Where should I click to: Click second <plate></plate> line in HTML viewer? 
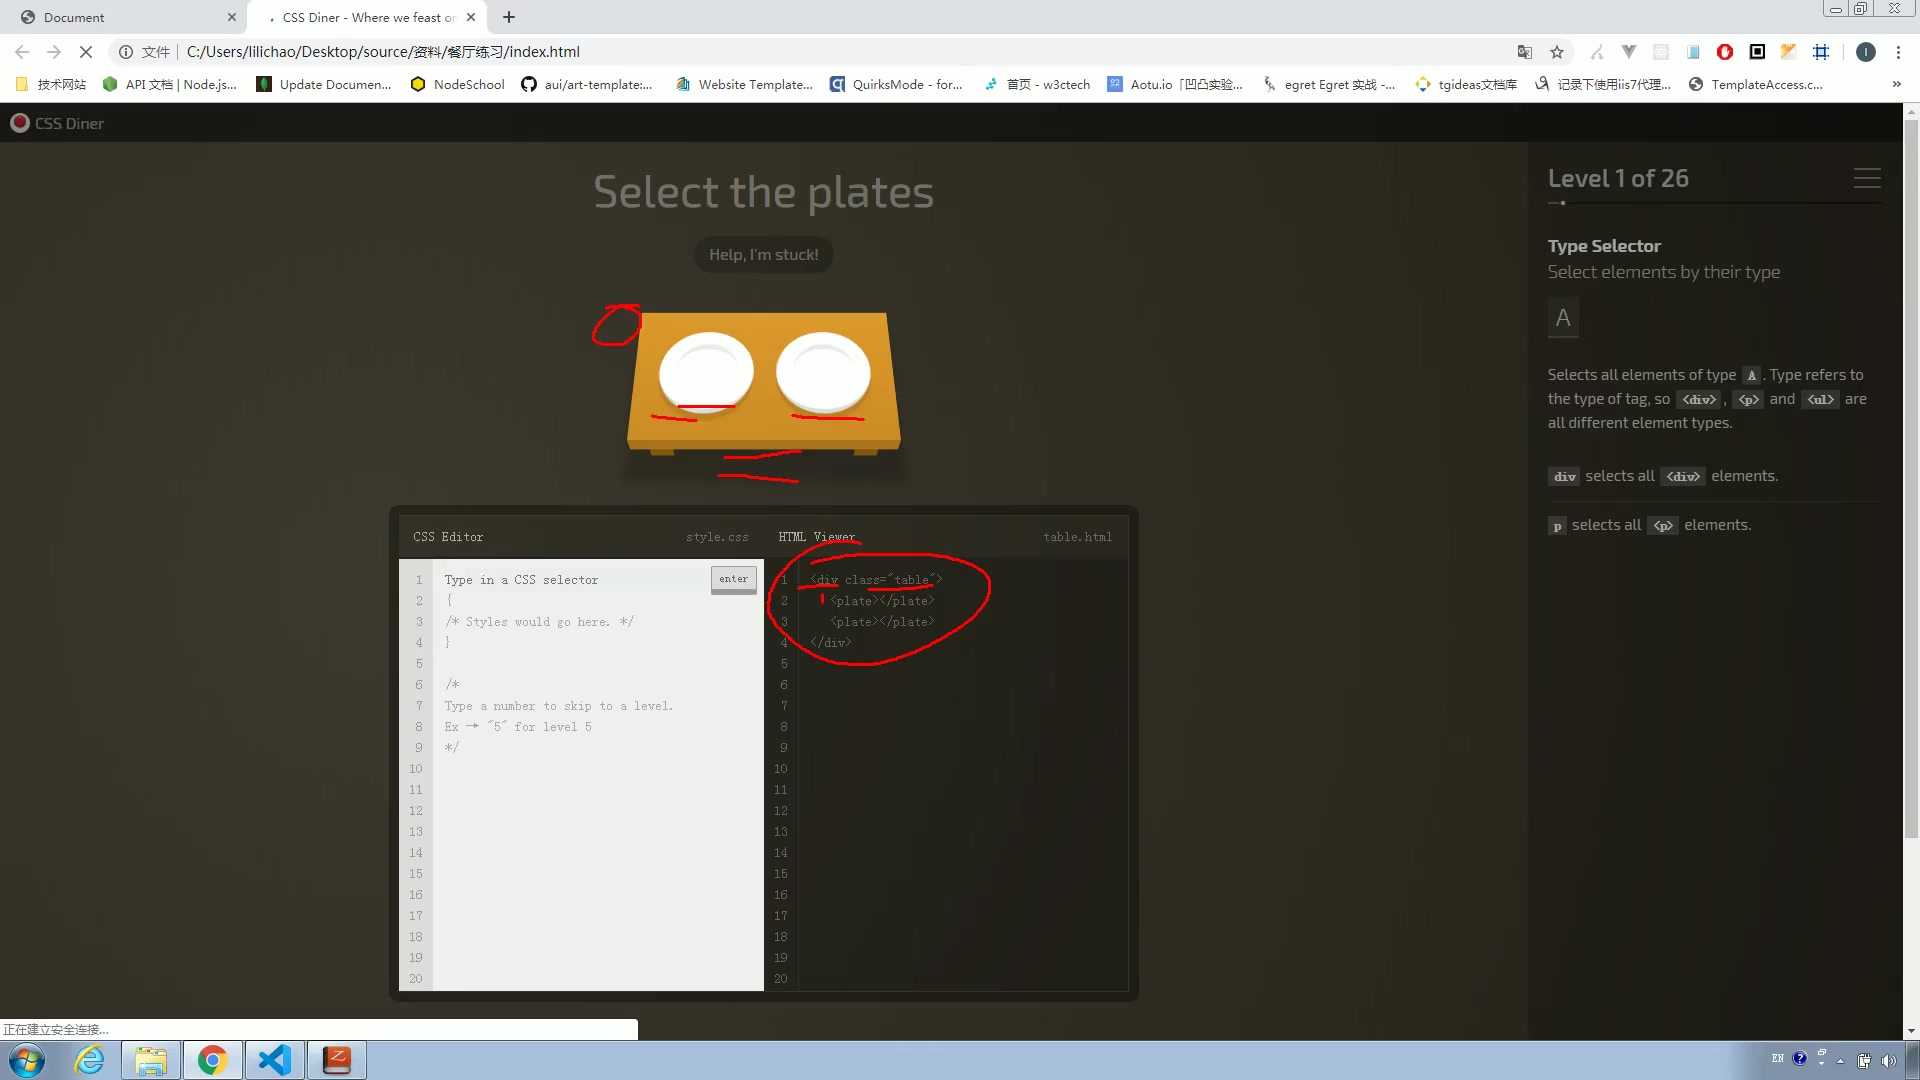pos(883,622)
